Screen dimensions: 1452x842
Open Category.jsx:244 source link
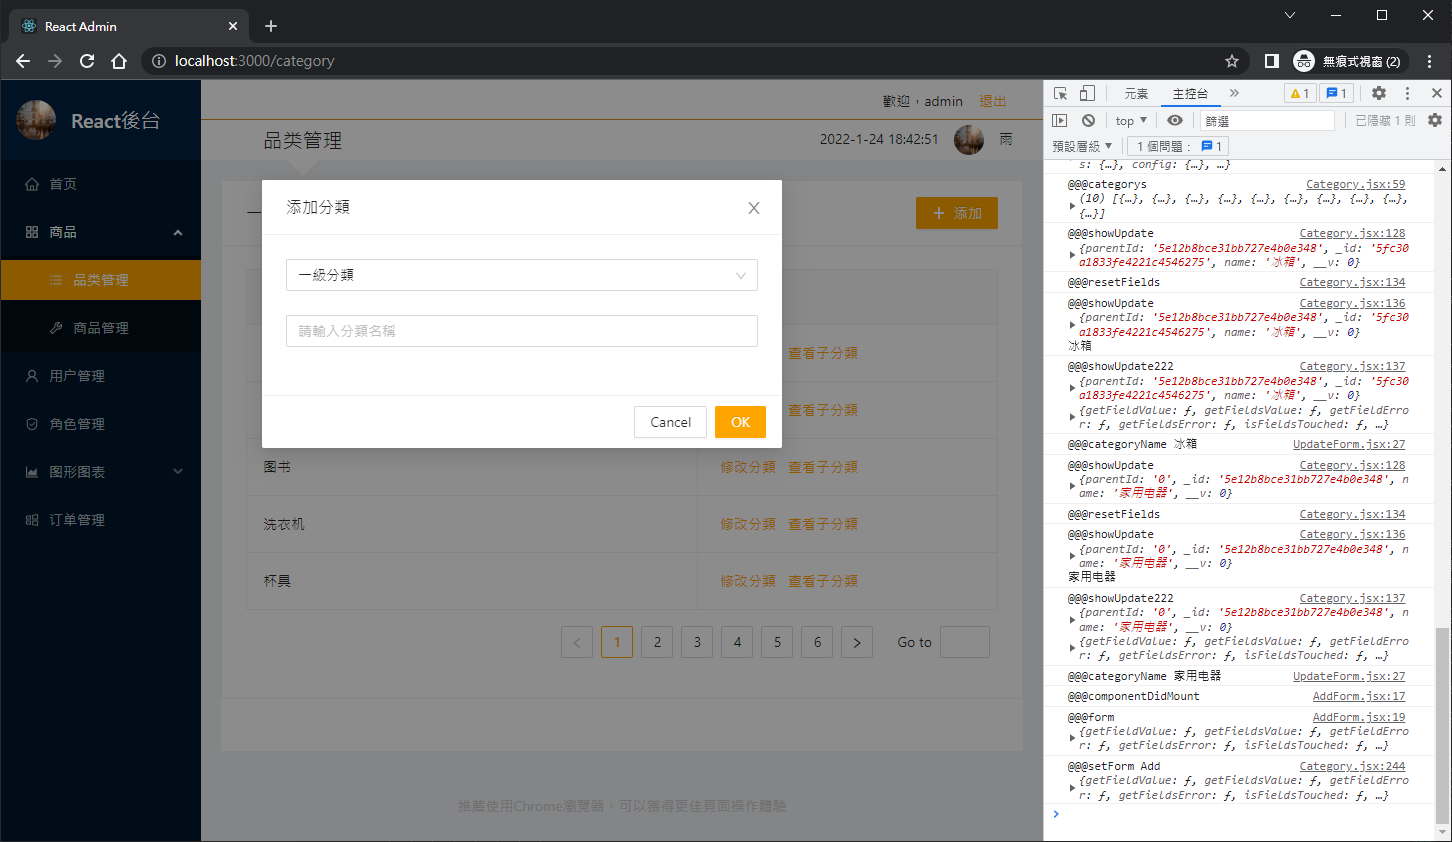click(x=1352, y=766)
